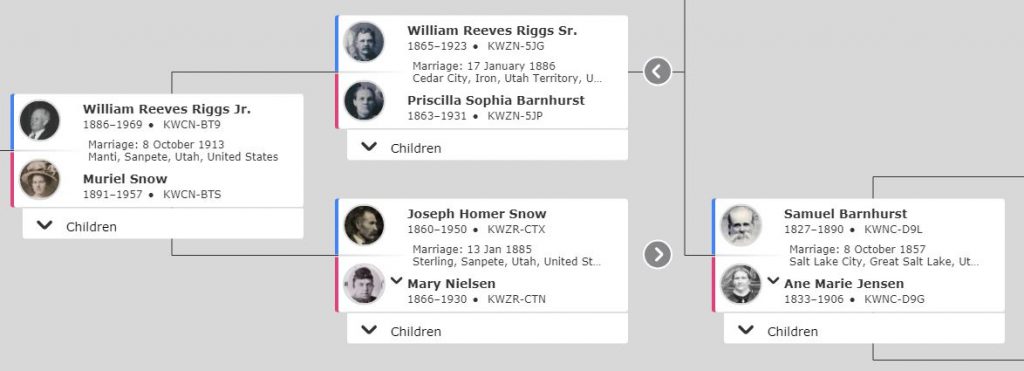This screenshot has height=371, width=1024.
Task: Expand ancestors with right arrow circle
Action: tap(657, 255)
